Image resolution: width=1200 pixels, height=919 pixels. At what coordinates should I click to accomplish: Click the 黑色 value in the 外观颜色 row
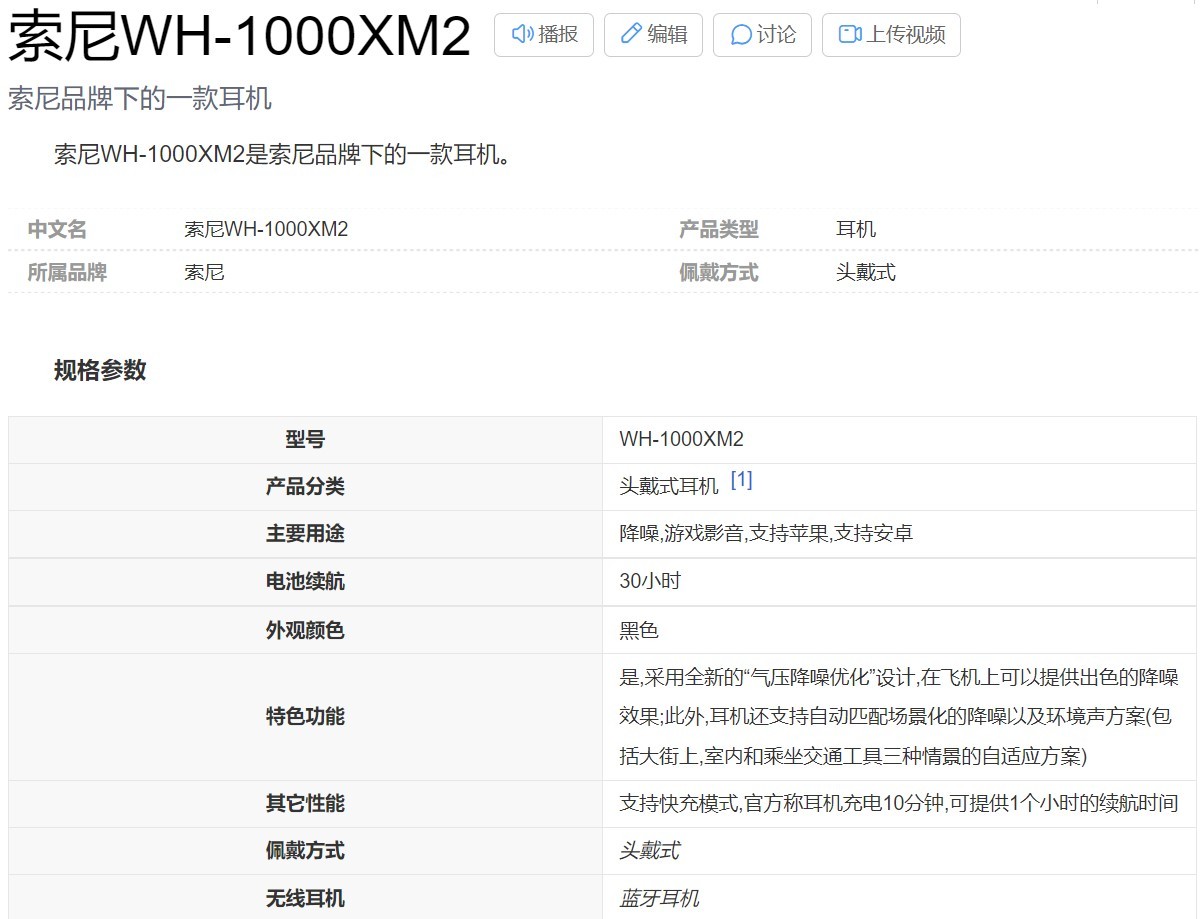coord(639,631)
